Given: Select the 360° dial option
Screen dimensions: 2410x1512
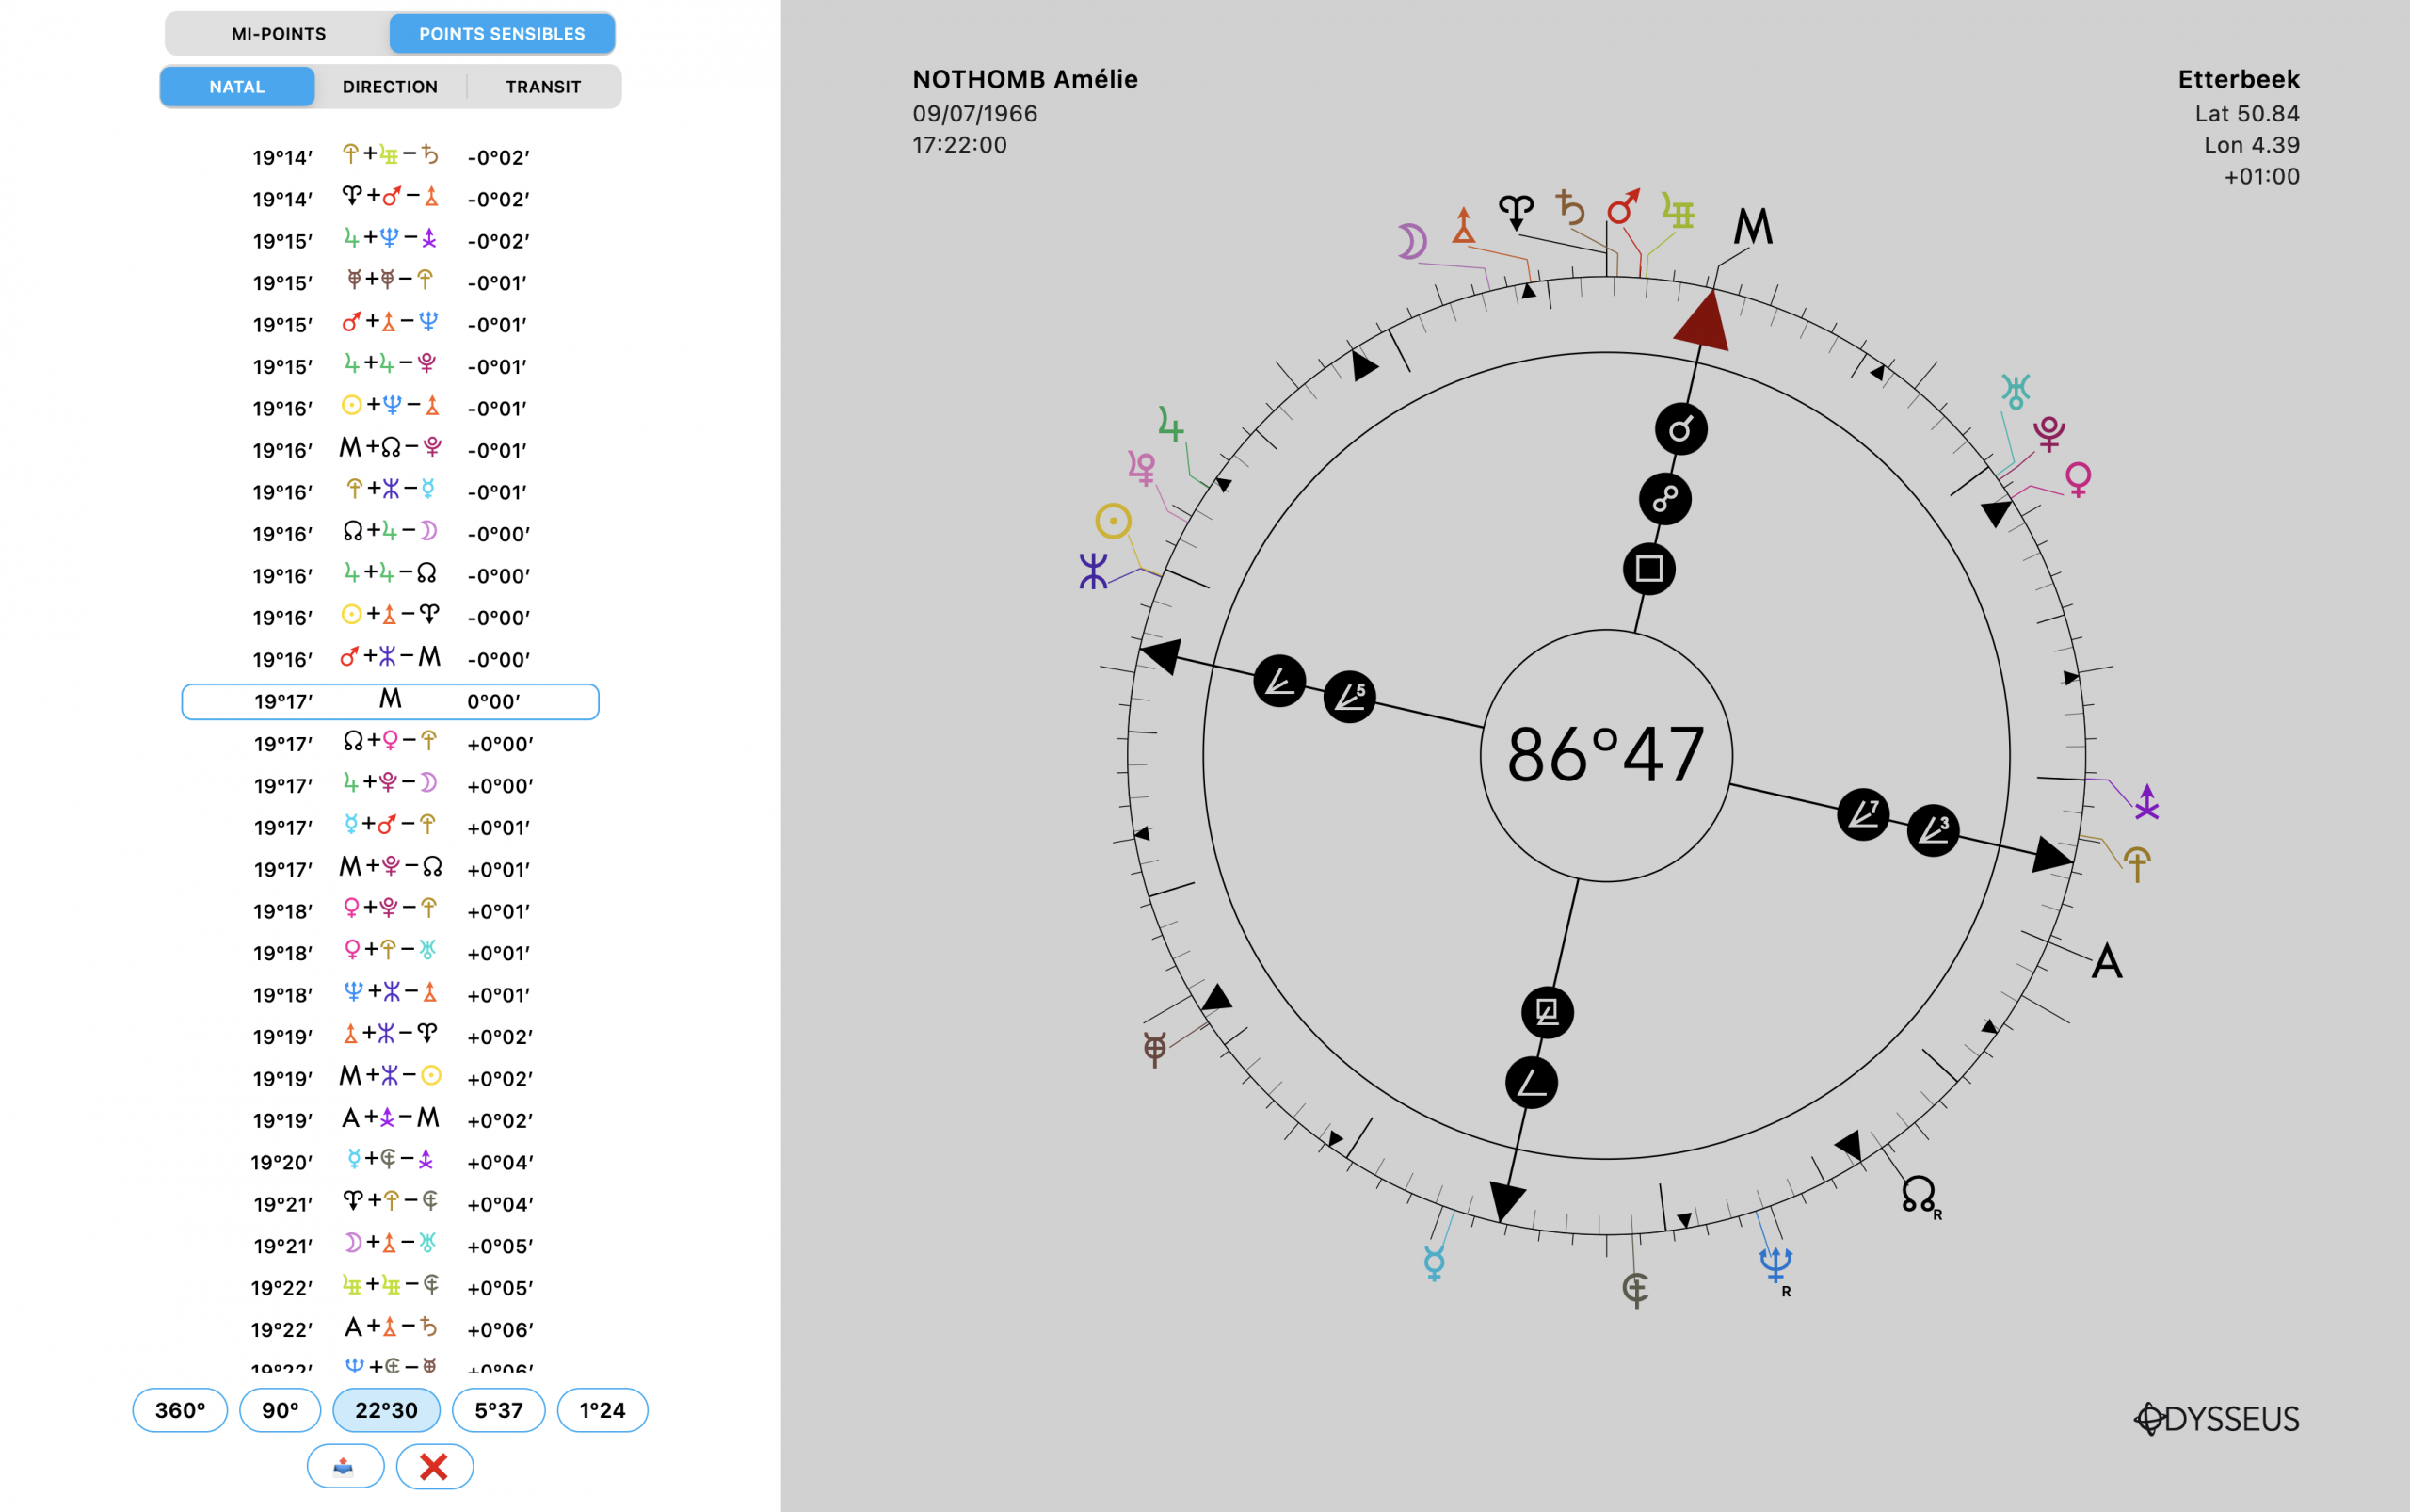Looking at the screenshot, I should 180,1410.
